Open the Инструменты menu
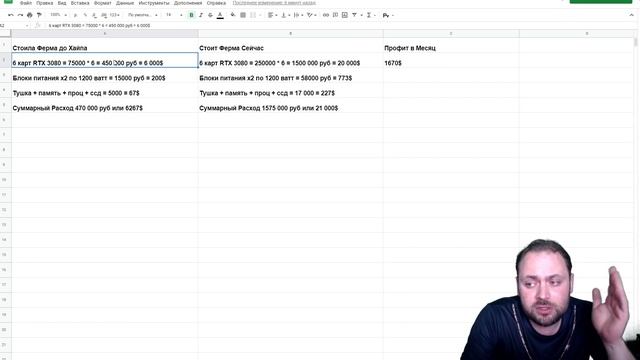 point(154,3)
